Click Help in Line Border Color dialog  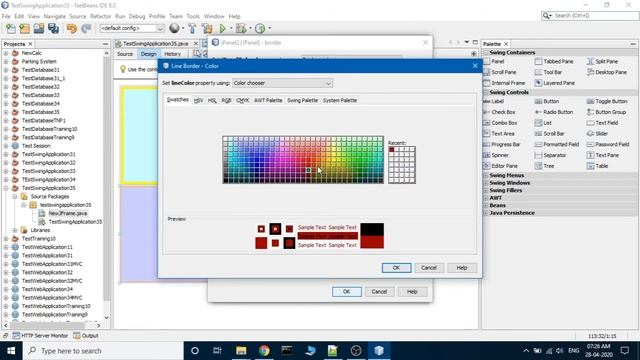[462, 268]
